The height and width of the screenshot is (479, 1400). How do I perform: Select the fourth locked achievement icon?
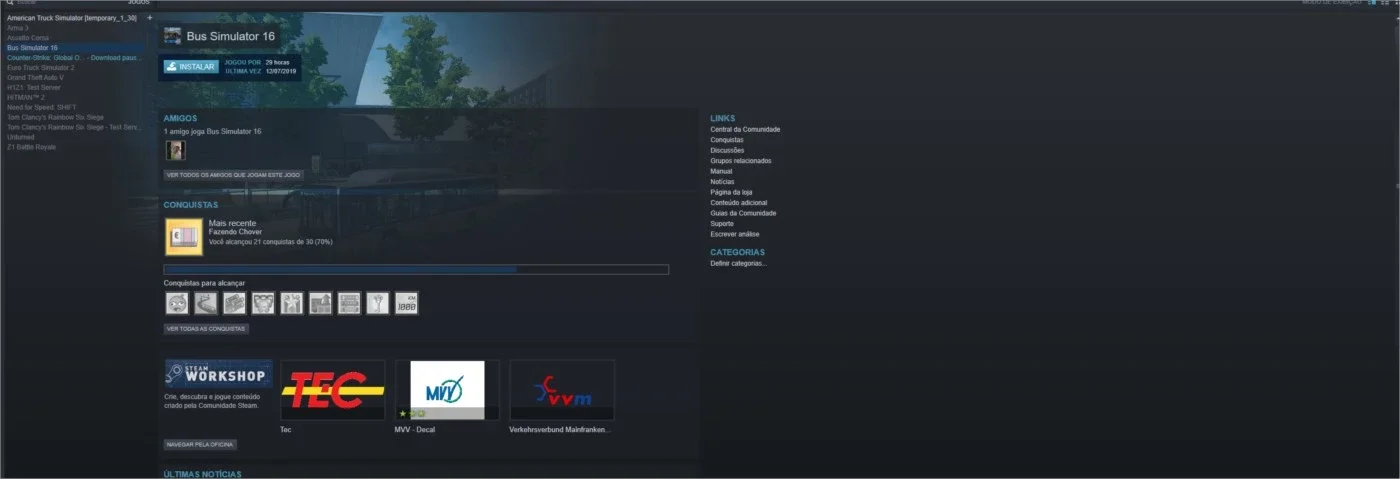[263, 303]
